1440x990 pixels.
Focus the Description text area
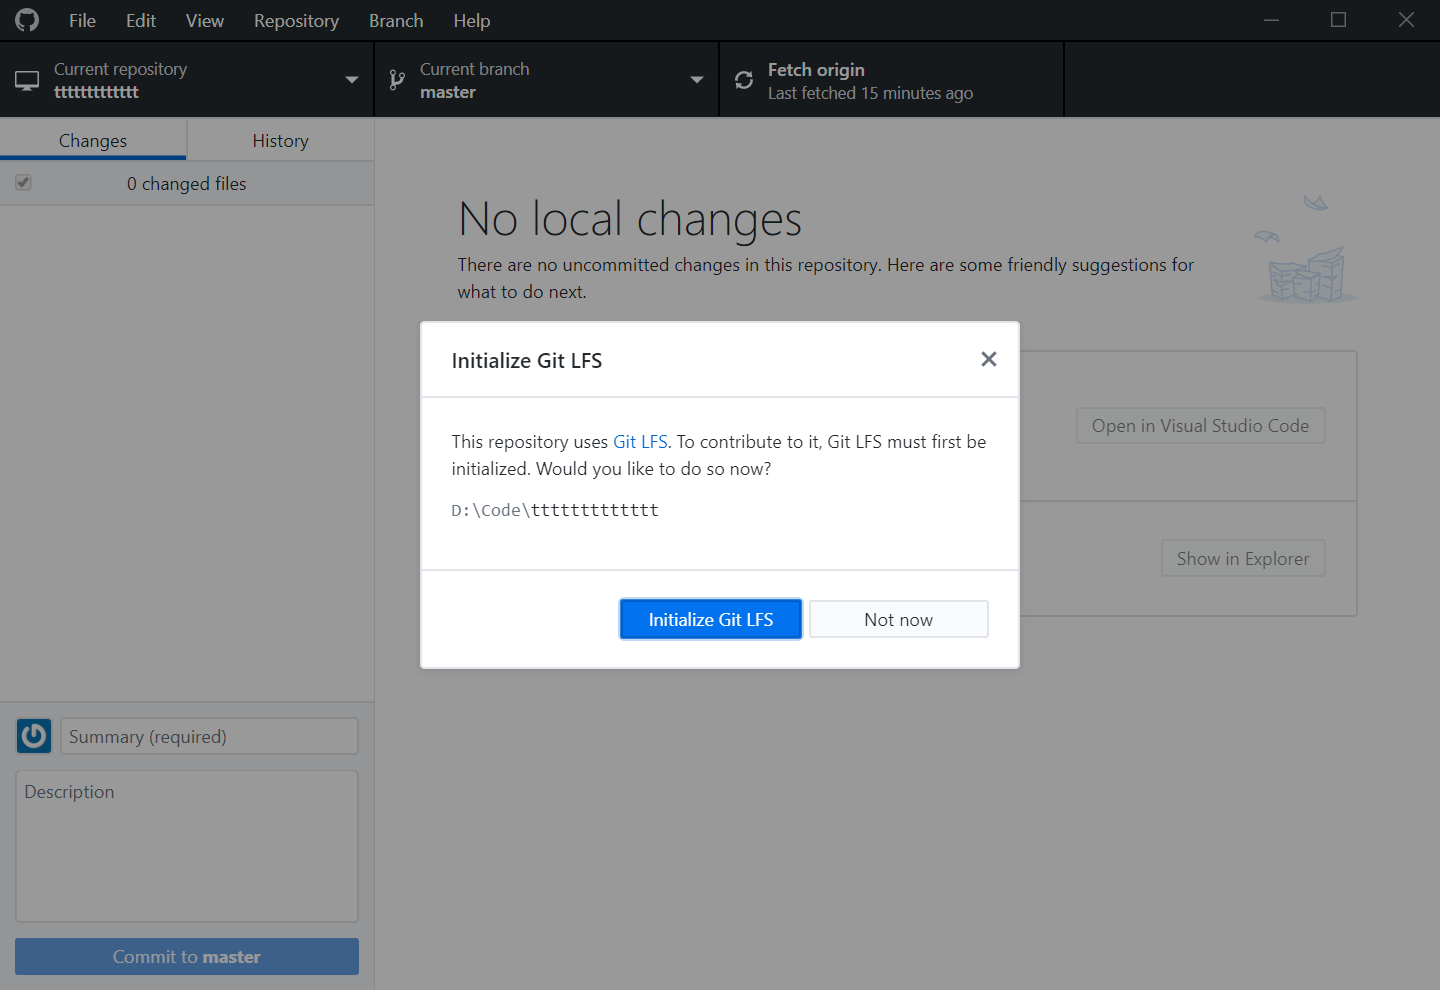(187, 846)
